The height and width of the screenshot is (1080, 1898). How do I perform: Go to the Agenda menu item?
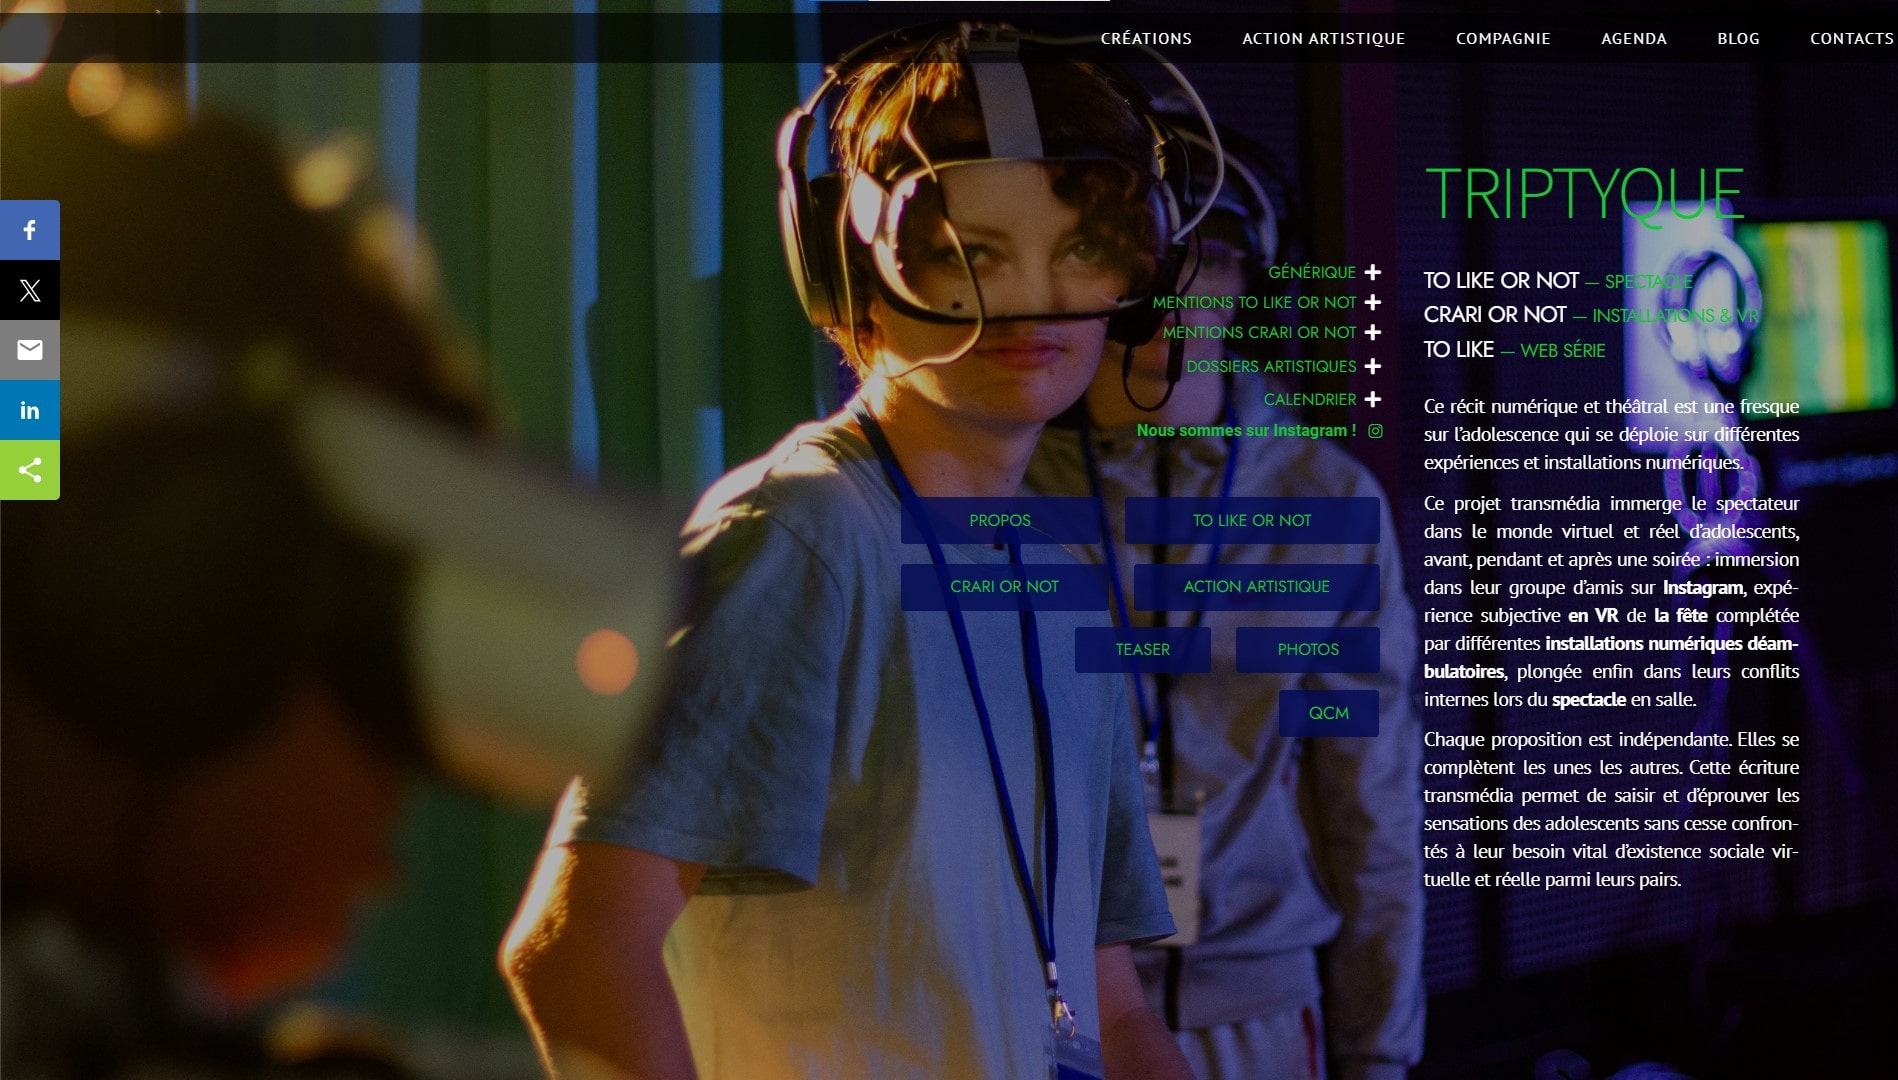click(x=1633, y=39)
